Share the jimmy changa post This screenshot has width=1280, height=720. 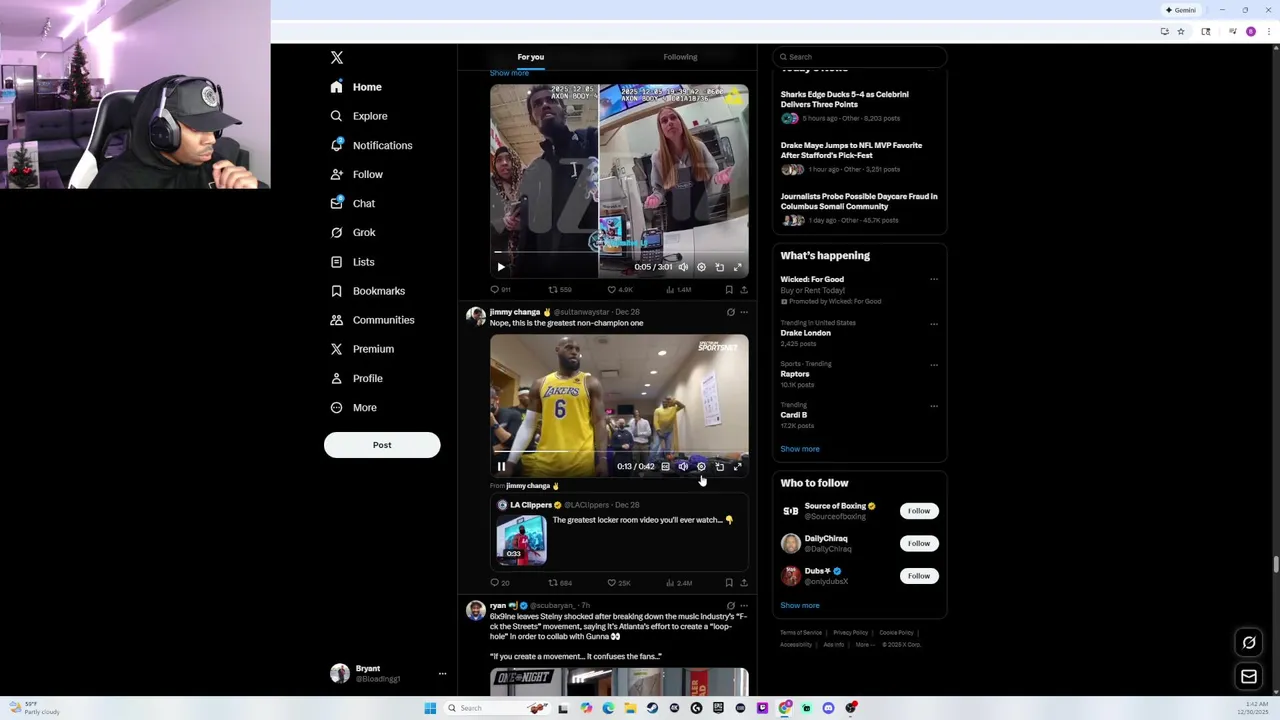[x=743, y=583]
